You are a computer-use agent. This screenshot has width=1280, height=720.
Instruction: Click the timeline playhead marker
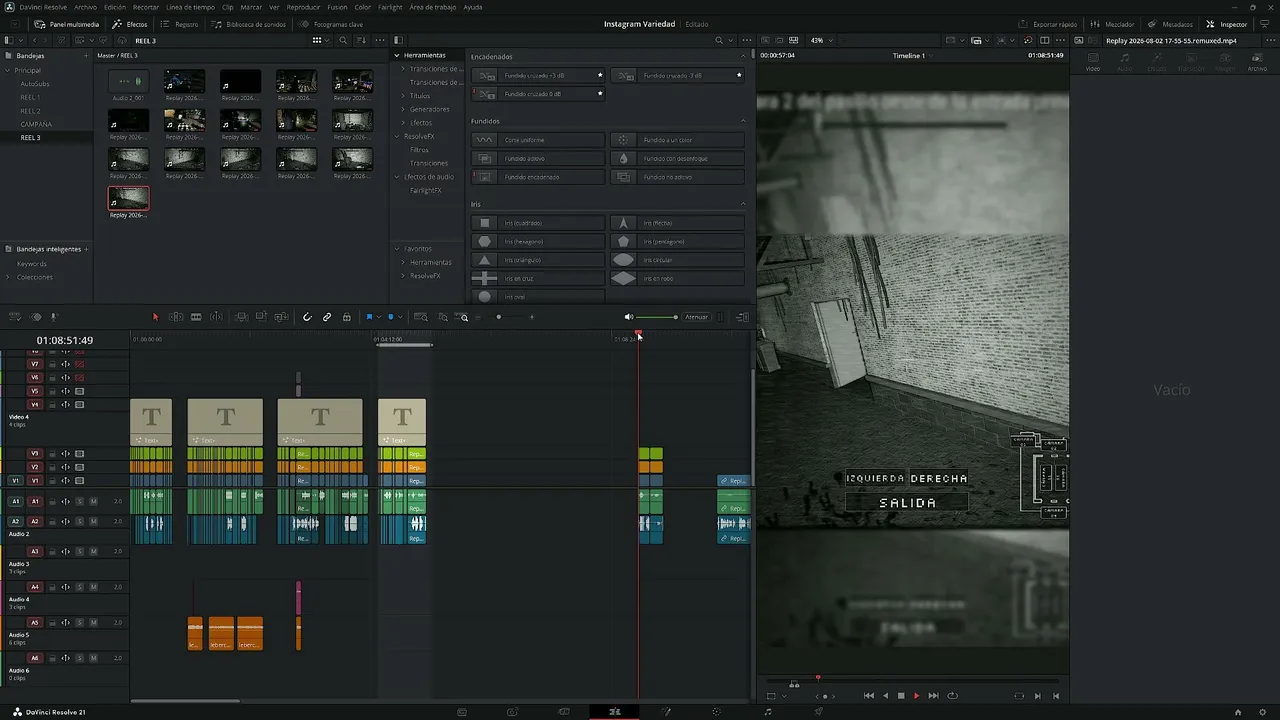[638, 335]
